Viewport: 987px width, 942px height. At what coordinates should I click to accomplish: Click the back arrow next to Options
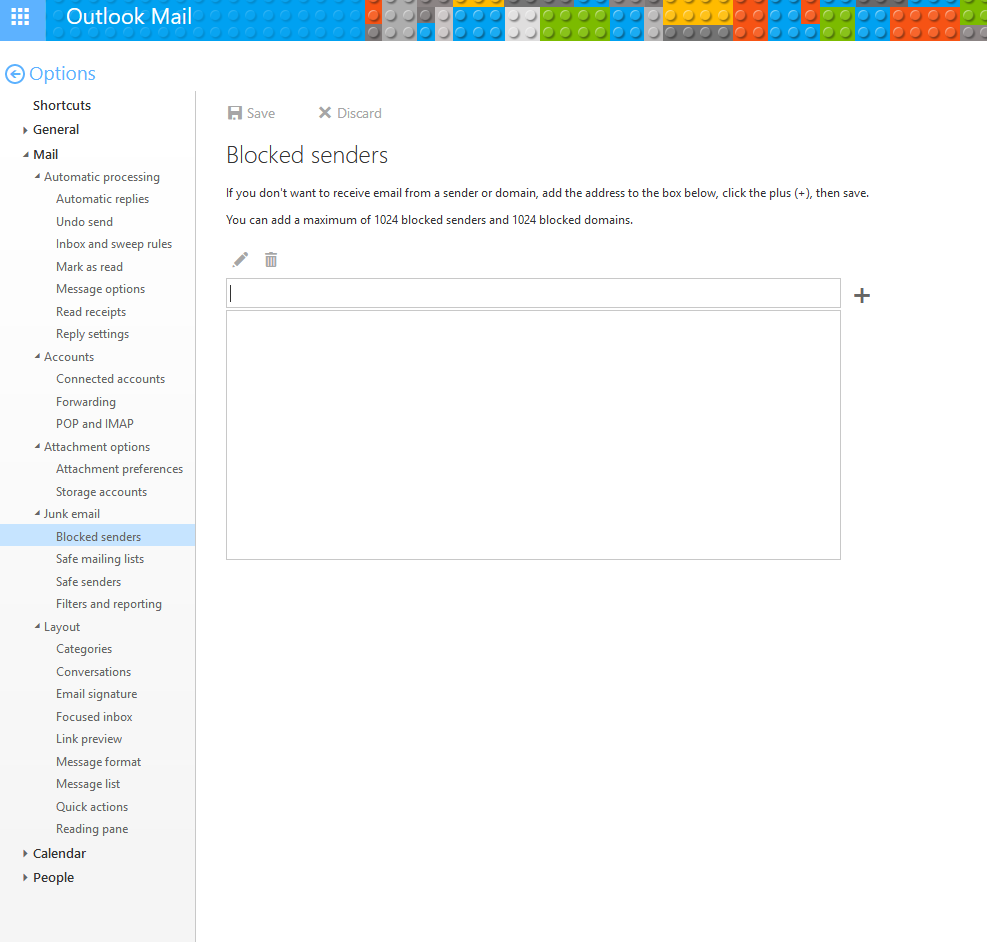pos(14,74)
